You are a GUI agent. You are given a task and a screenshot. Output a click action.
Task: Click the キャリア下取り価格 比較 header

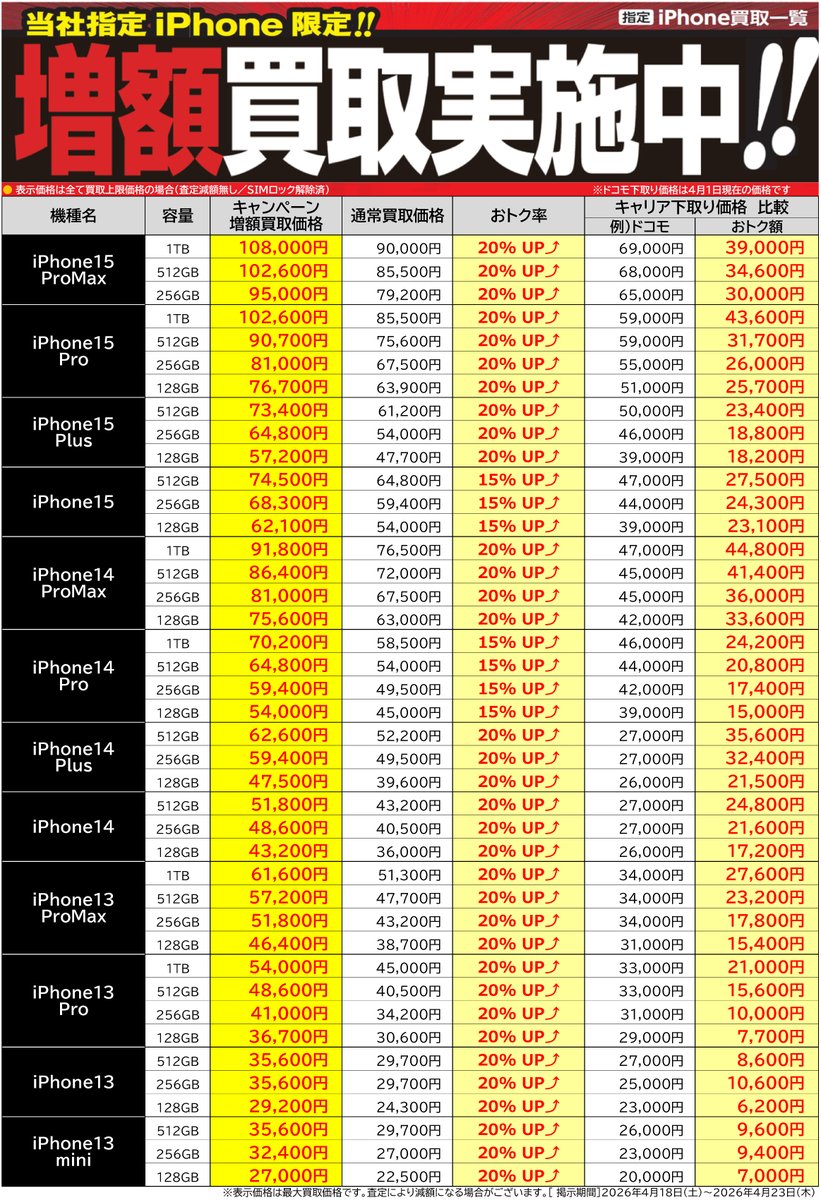click(700, 206)
